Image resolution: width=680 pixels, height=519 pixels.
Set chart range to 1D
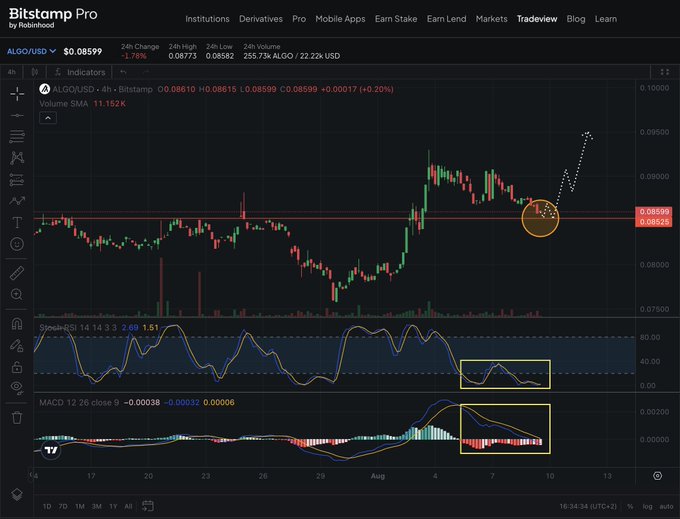(x=47, y=506)
